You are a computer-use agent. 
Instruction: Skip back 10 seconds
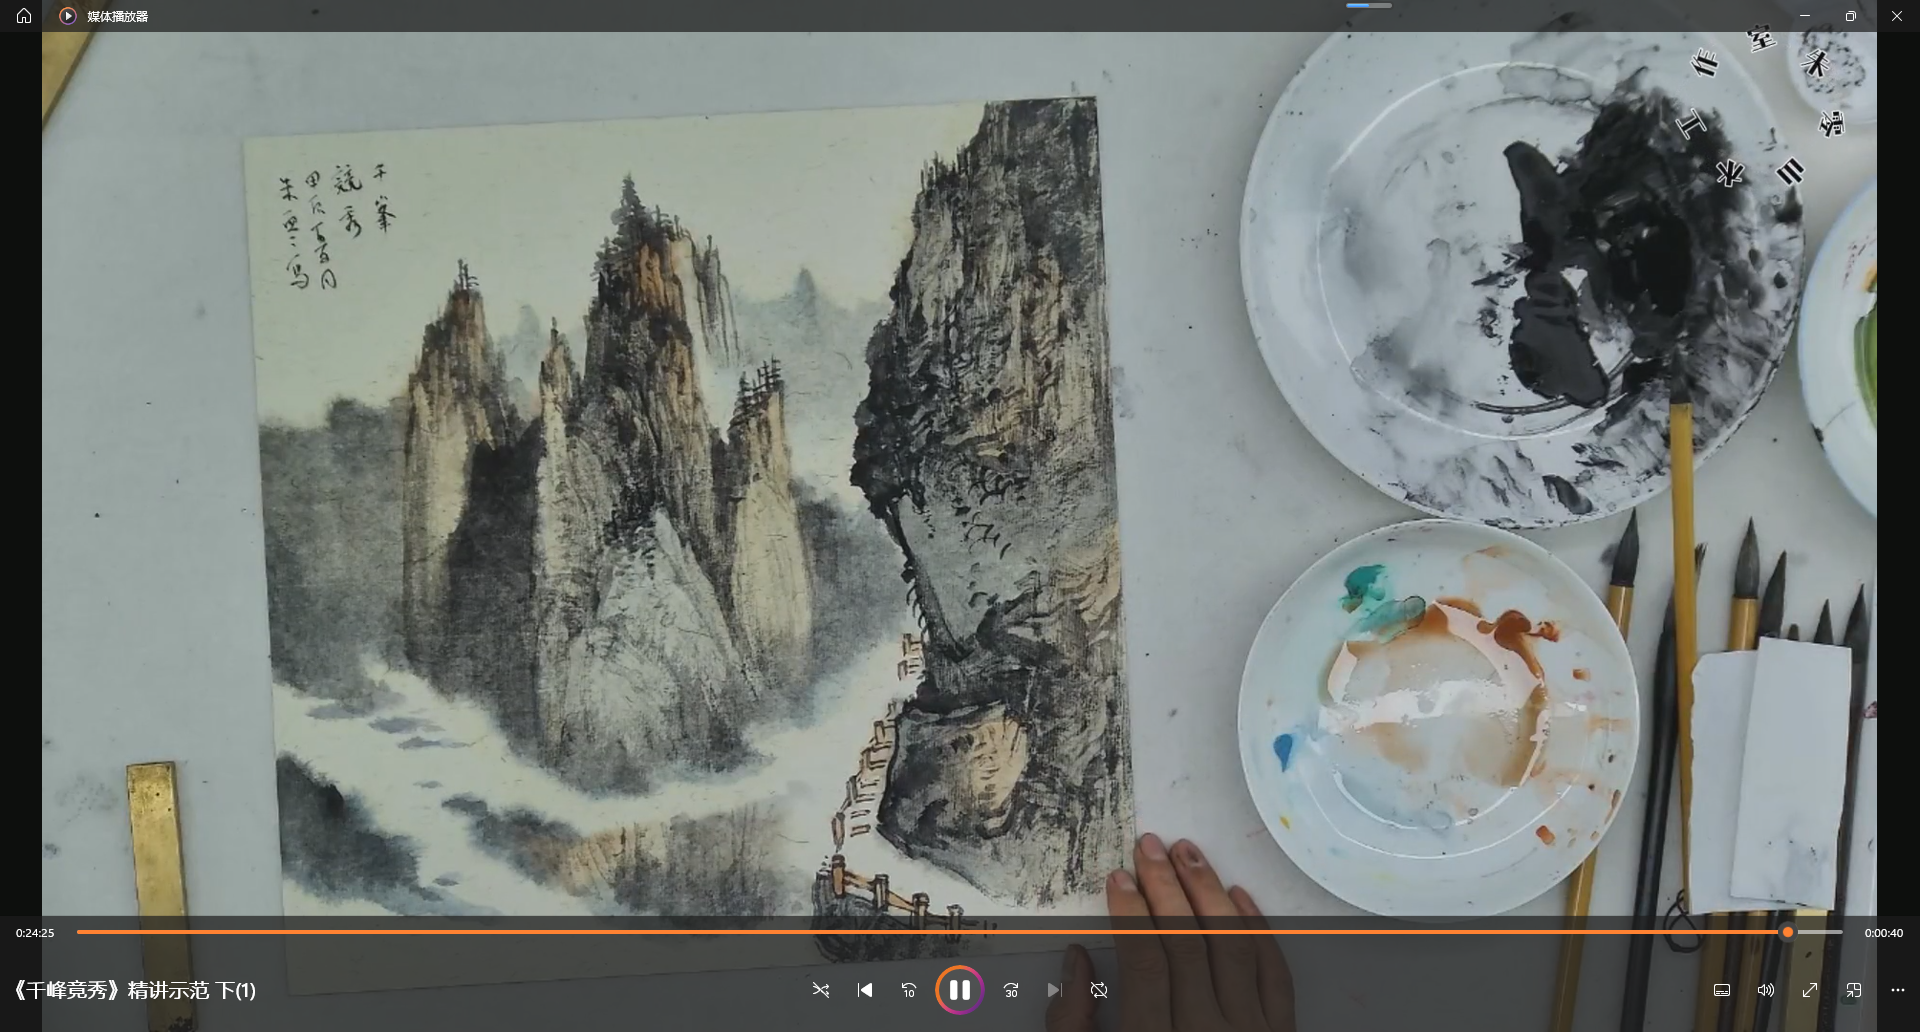coord(909,990)
